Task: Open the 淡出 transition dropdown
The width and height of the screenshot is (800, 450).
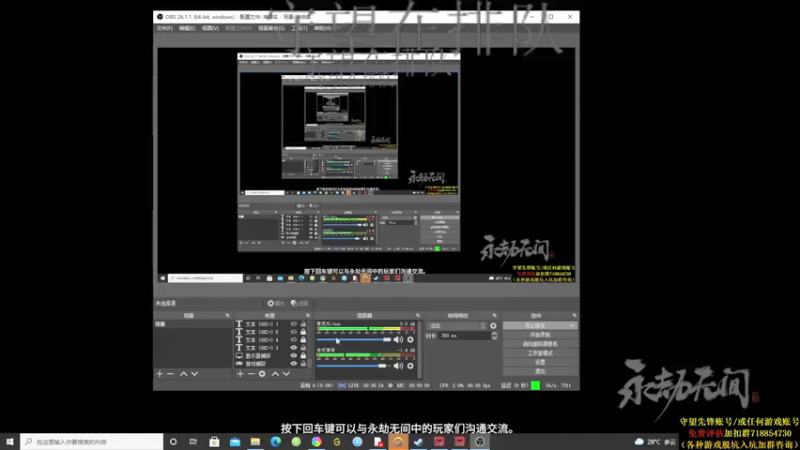Action: pyautogui.click(x=457, y=326)
